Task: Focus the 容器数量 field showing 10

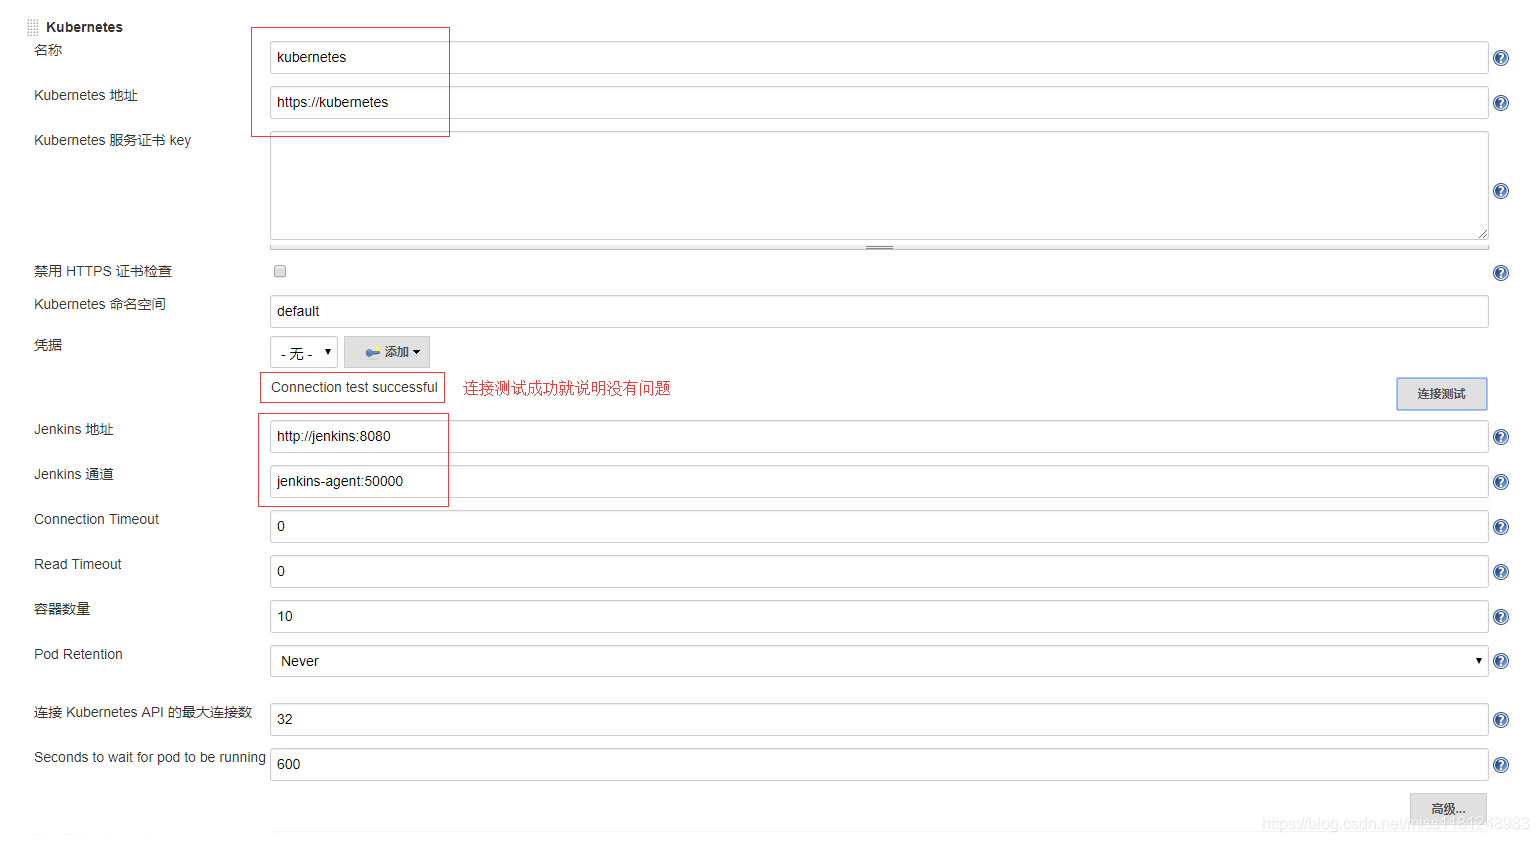Action: [879, 616]
